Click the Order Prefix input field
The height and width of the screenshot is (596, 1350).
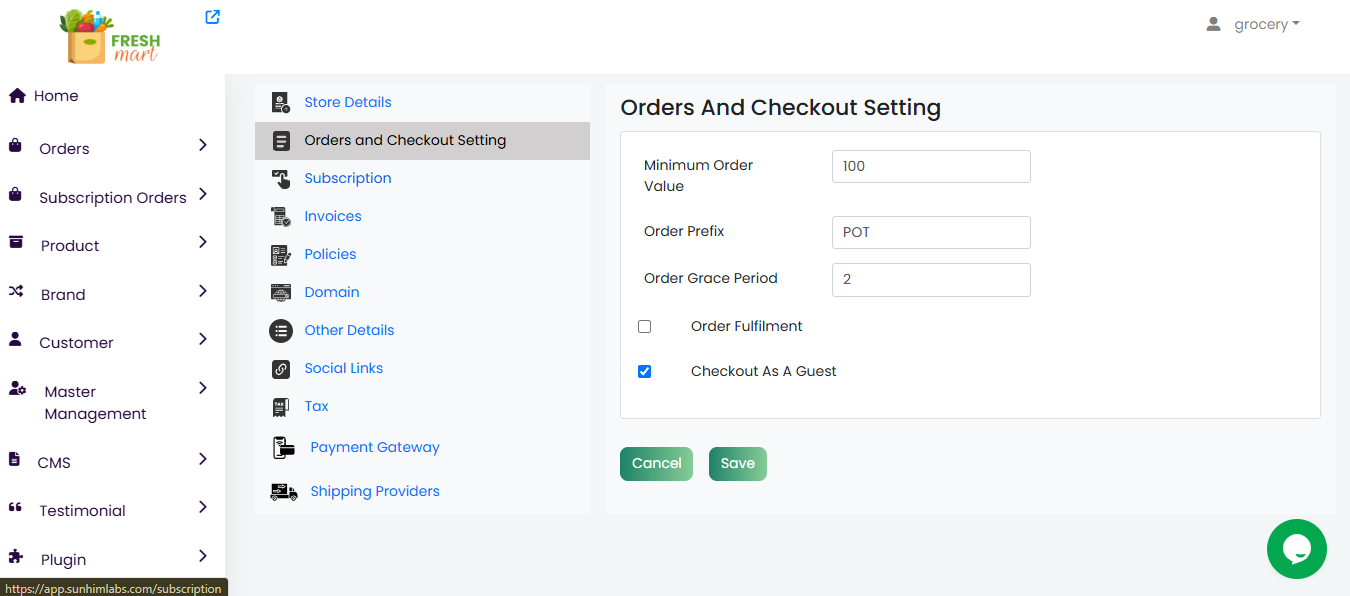(x=930, y=232)
